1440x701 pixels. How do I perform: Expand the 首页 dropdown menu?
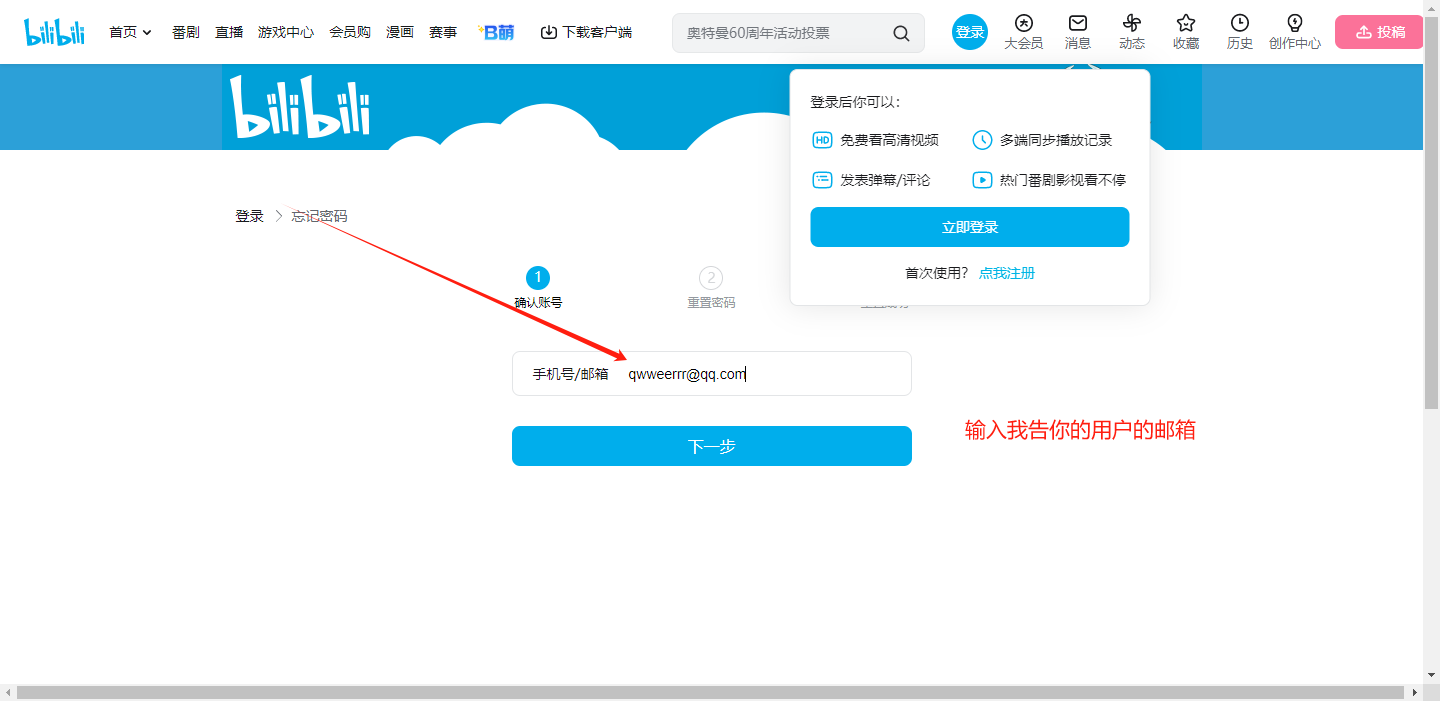point(131,32)
